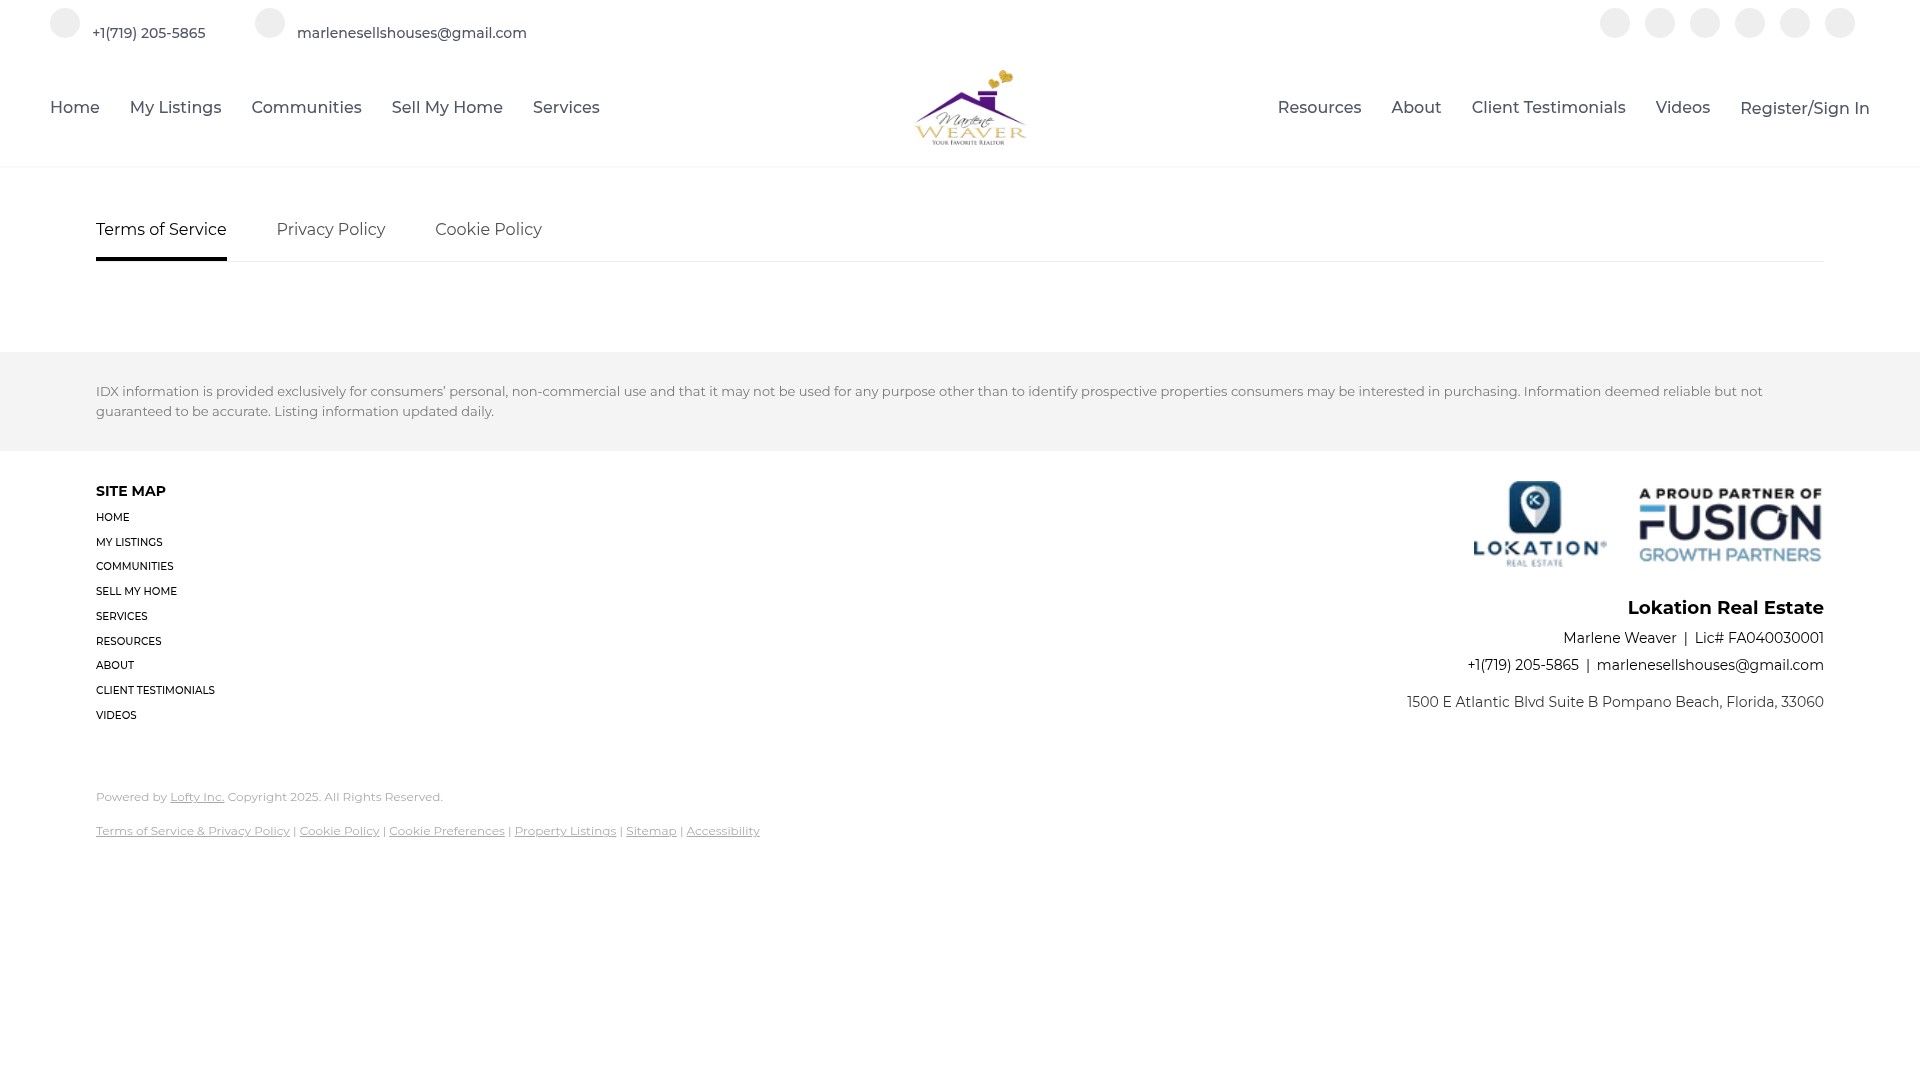Click the header email address link

click(412, 33)
